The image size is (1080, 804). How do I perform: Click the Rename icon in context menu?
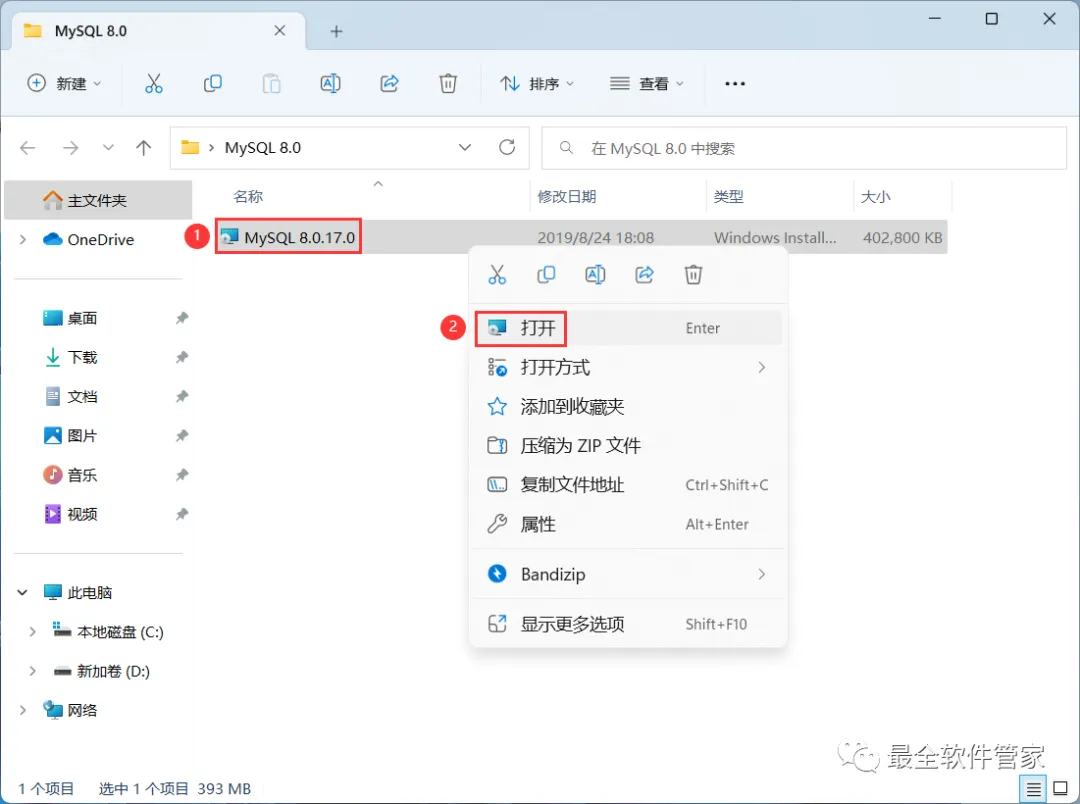tap(595, 274)
